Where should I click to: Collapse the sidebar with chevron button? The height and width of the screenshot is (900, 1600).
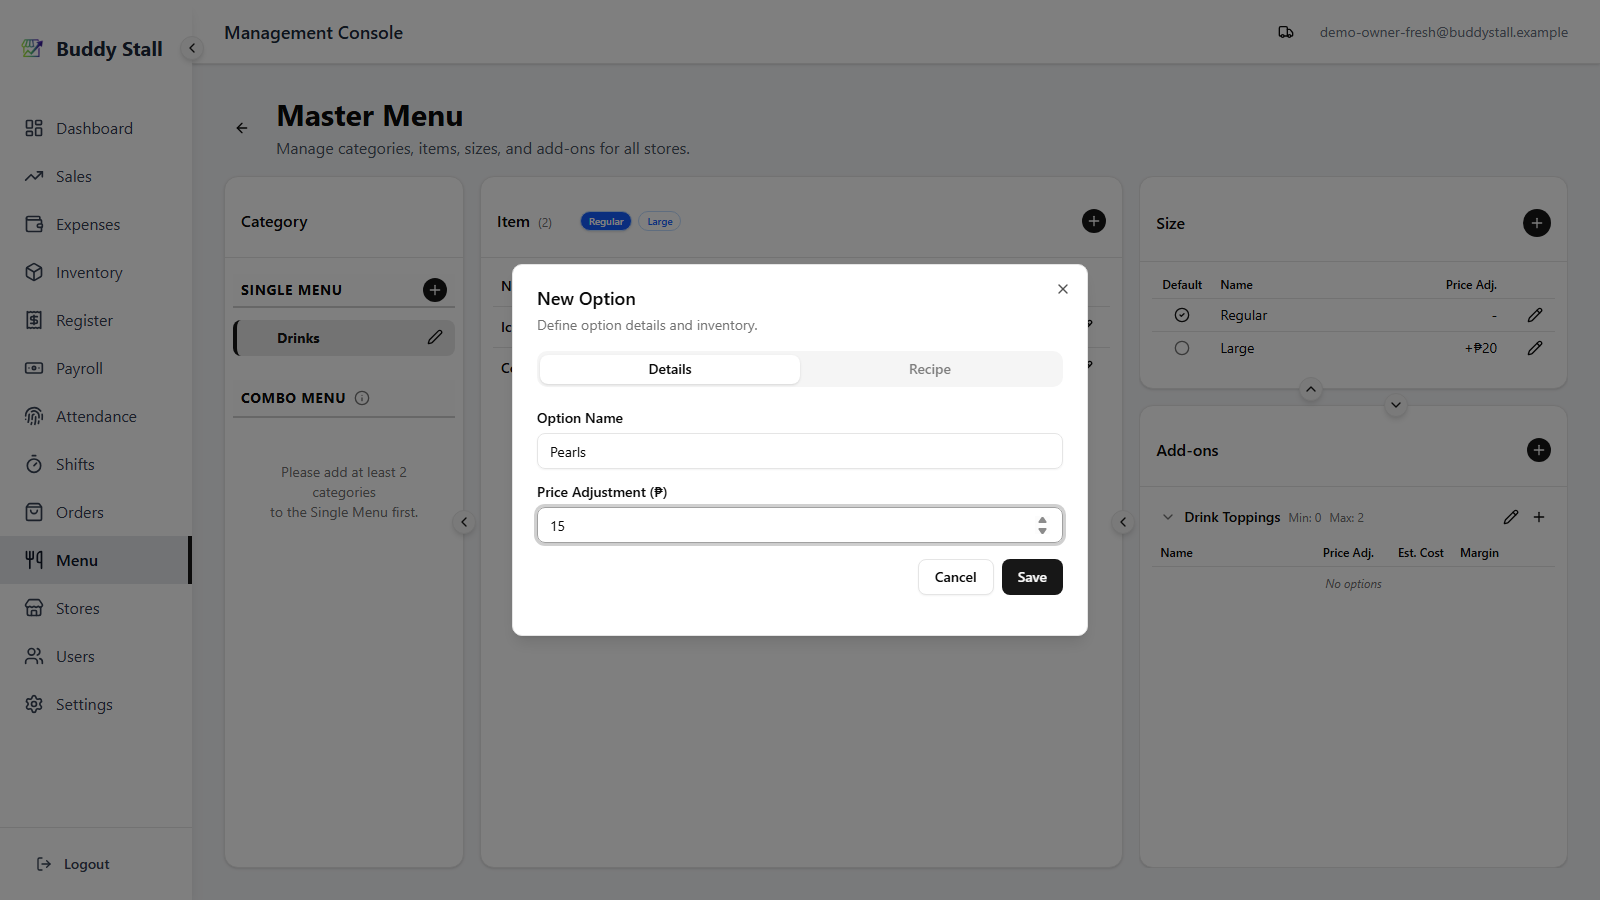192,48
